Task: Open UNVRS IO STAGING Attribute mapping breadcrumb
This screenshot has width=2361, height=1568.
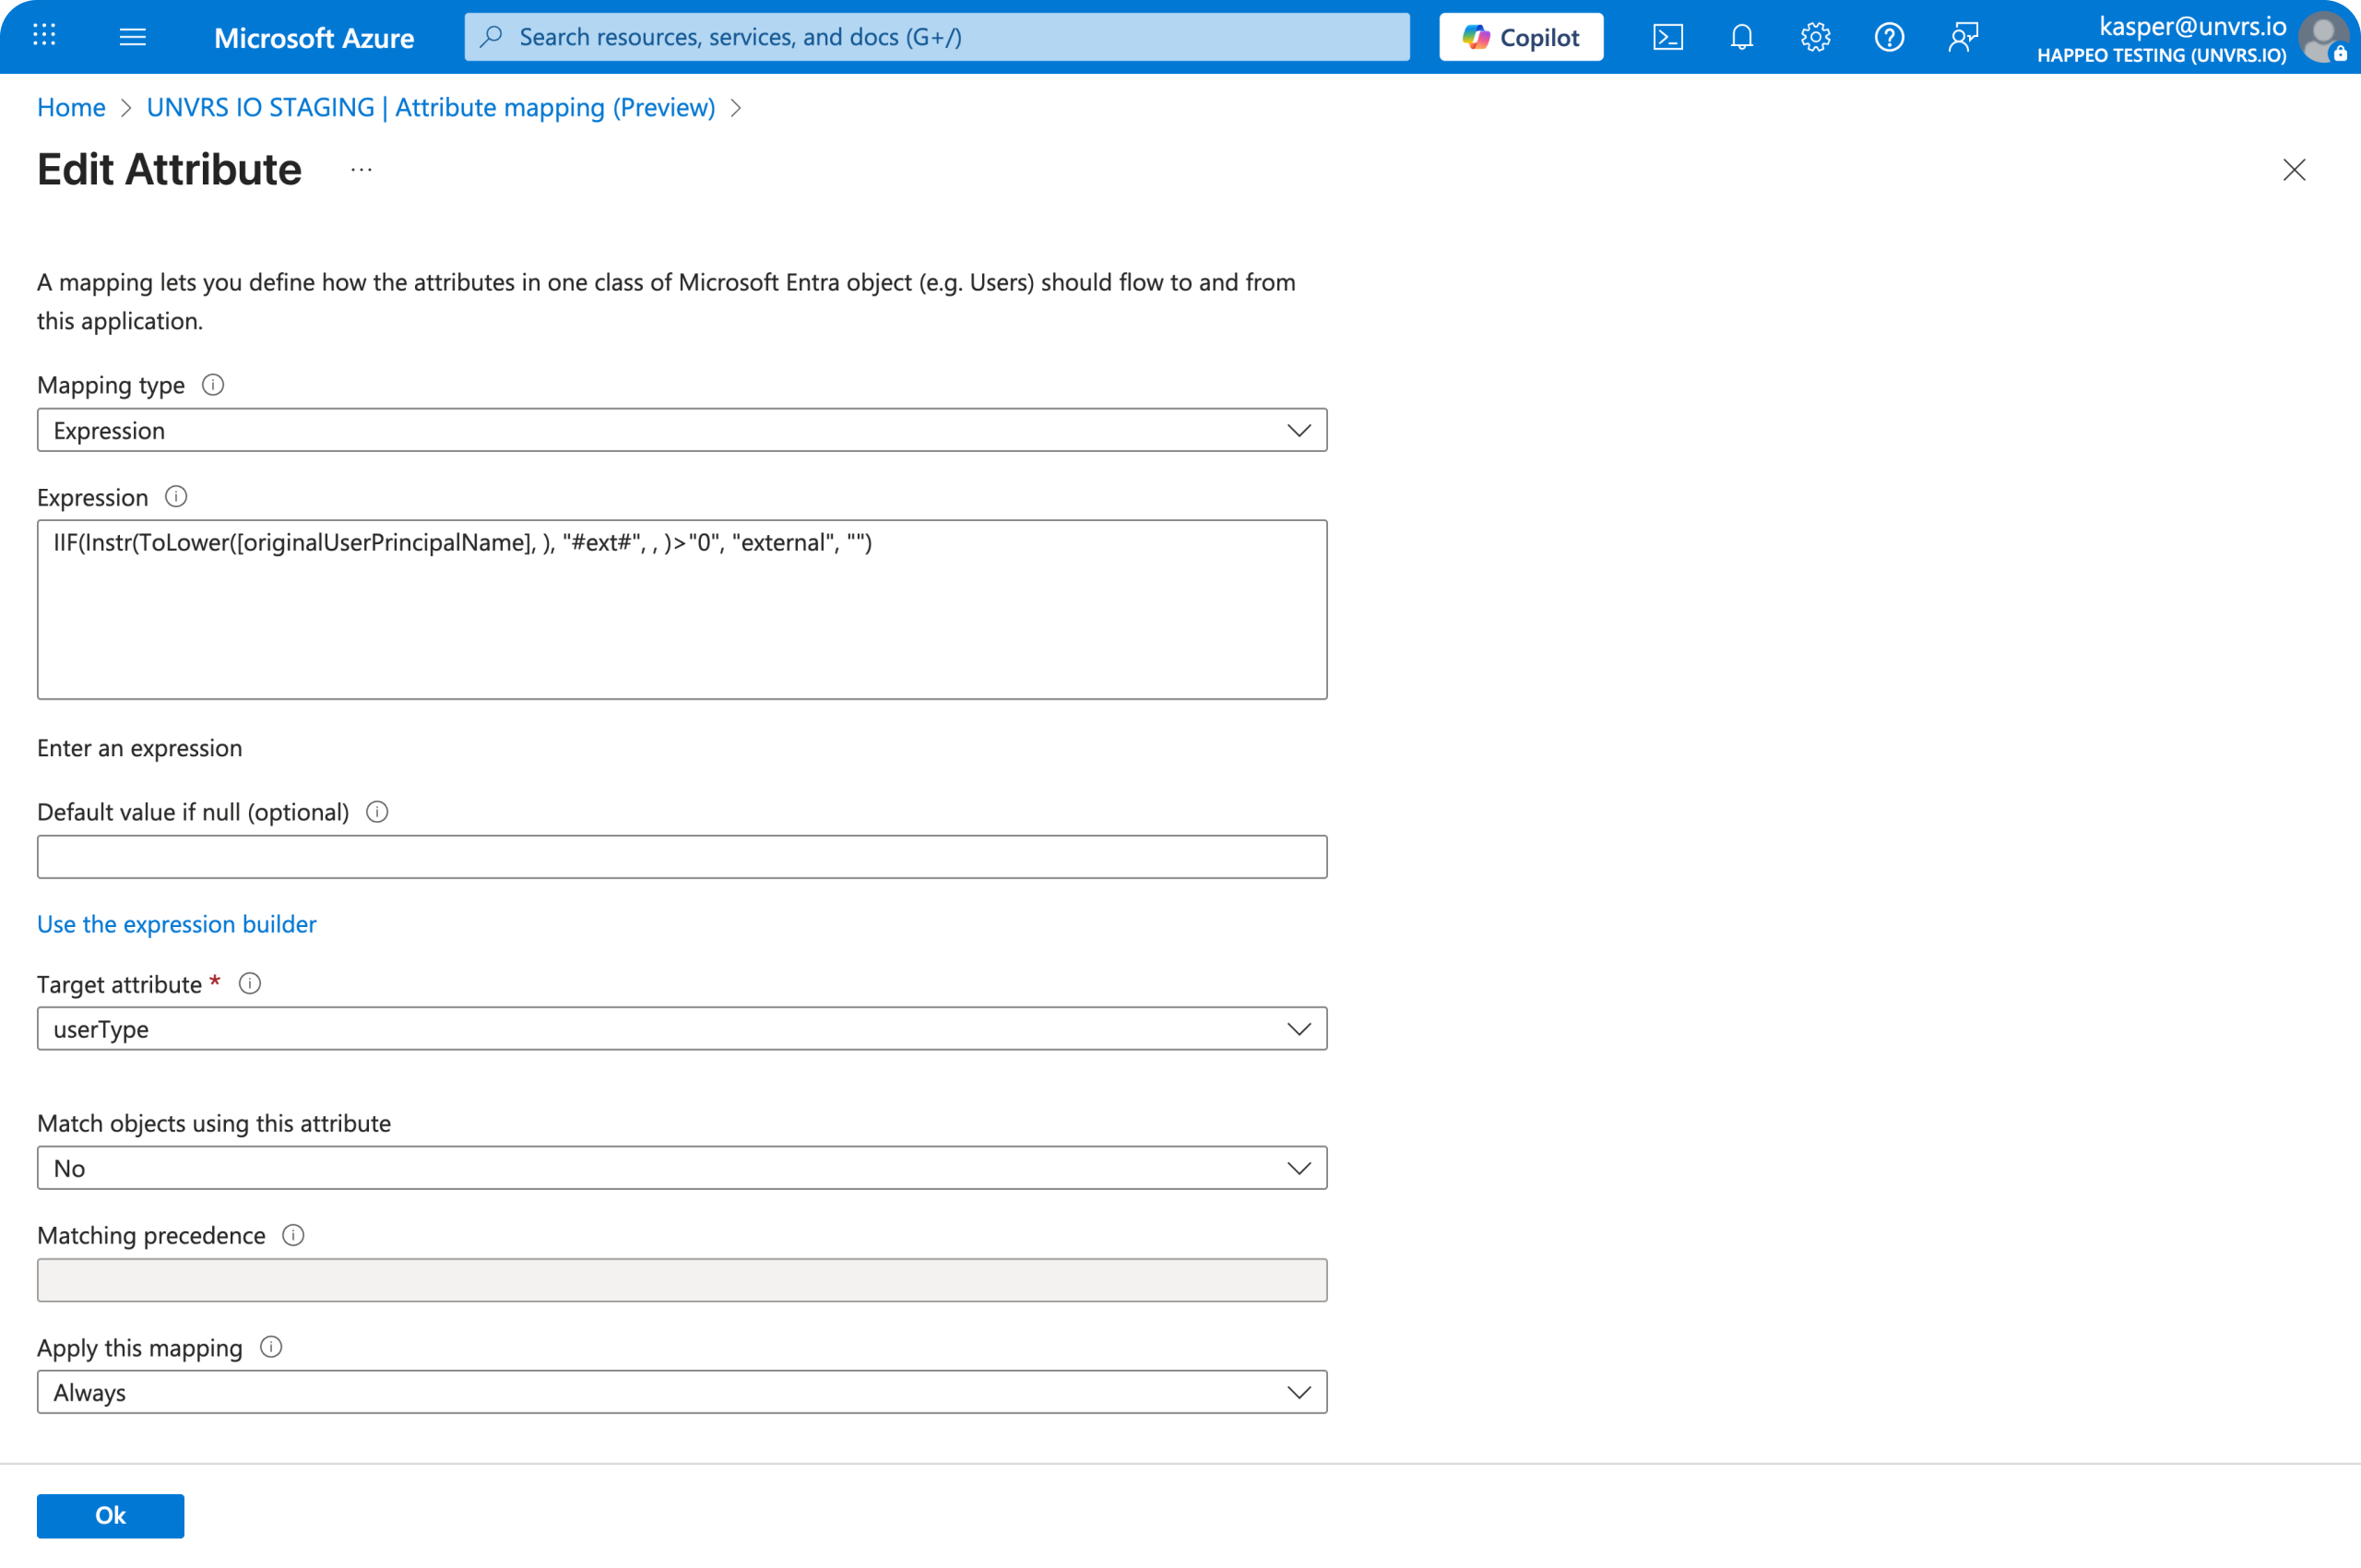Action: tap(430, 107)
